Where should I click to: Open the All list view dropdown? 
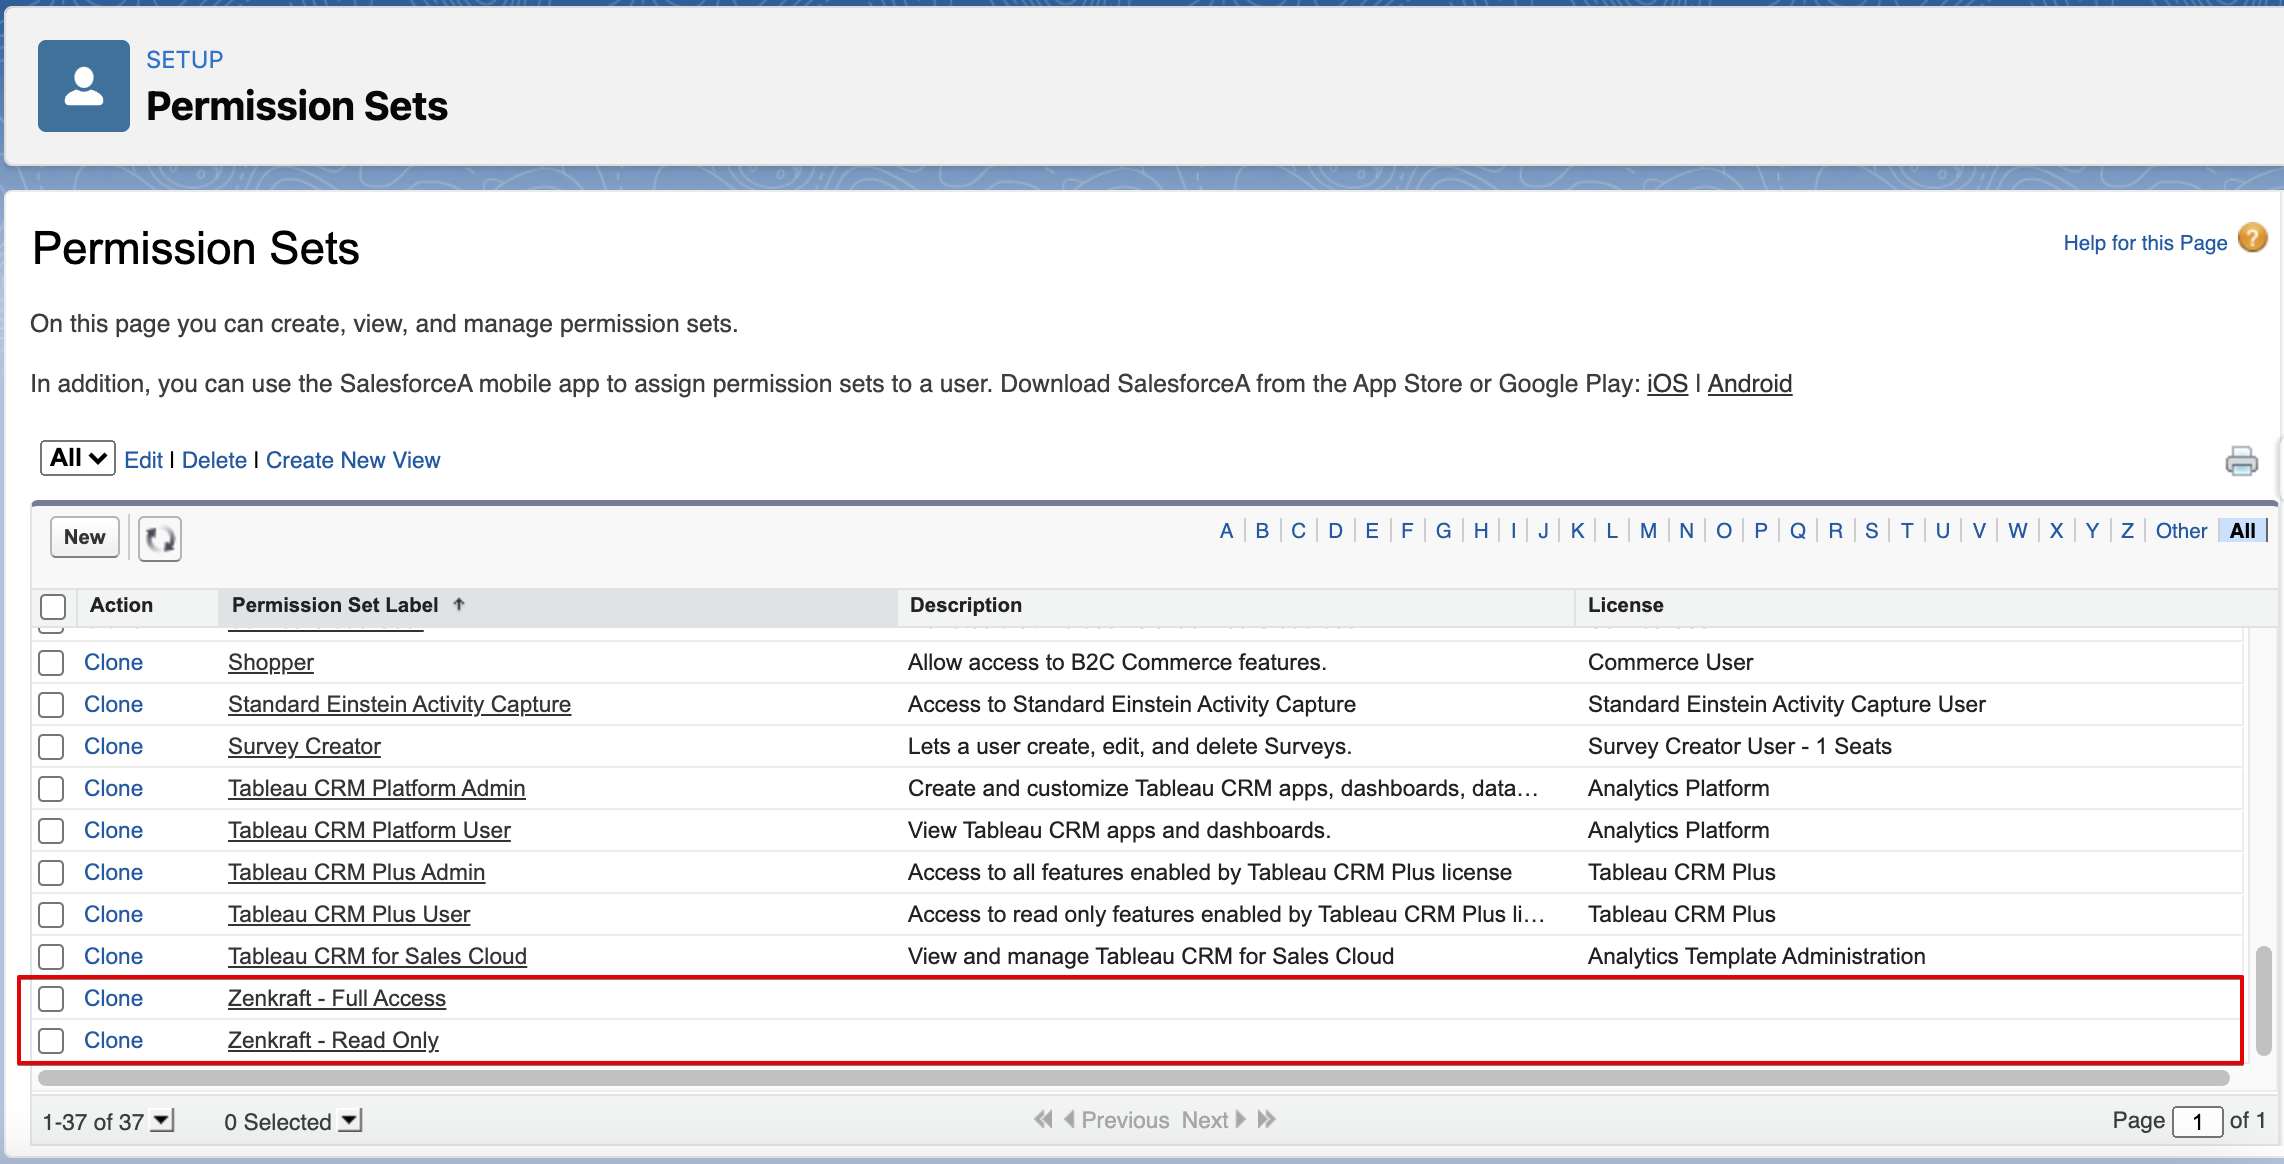pos(78,458)
